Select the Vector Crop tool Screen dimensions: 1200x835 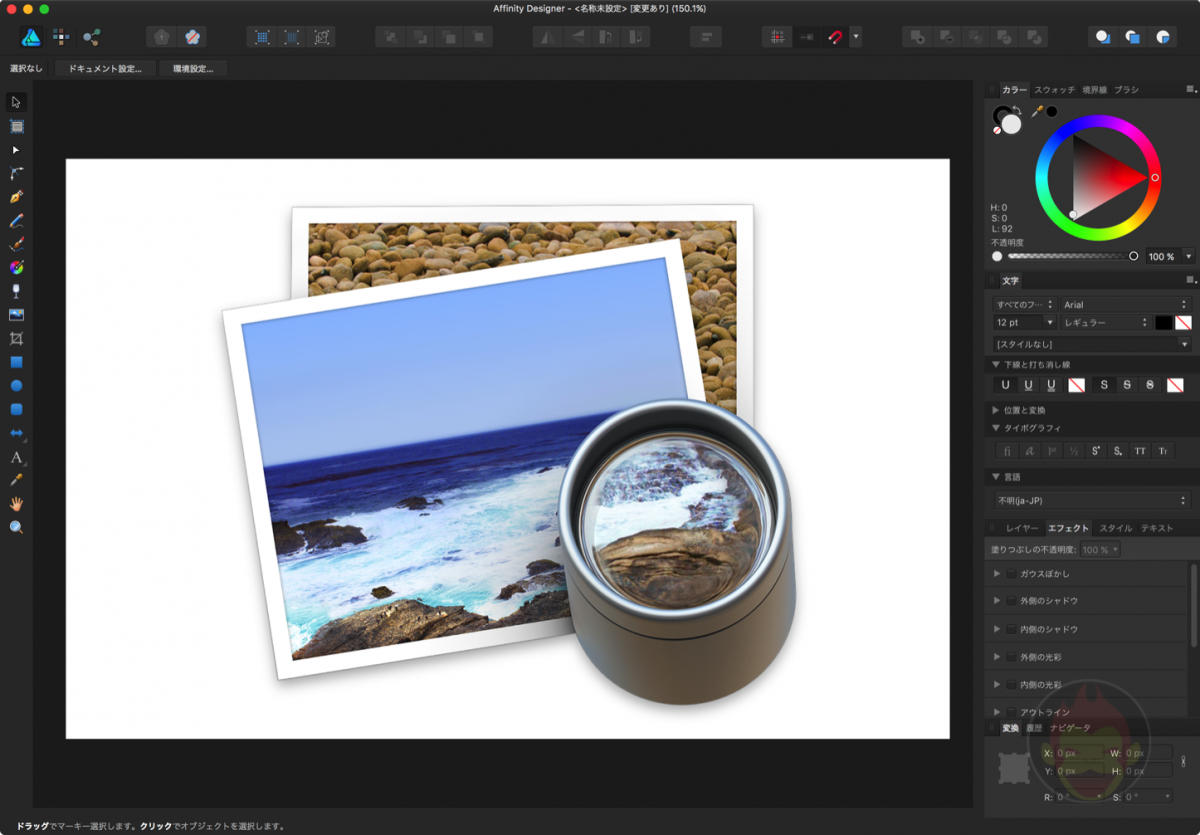(x=16, y=338)
